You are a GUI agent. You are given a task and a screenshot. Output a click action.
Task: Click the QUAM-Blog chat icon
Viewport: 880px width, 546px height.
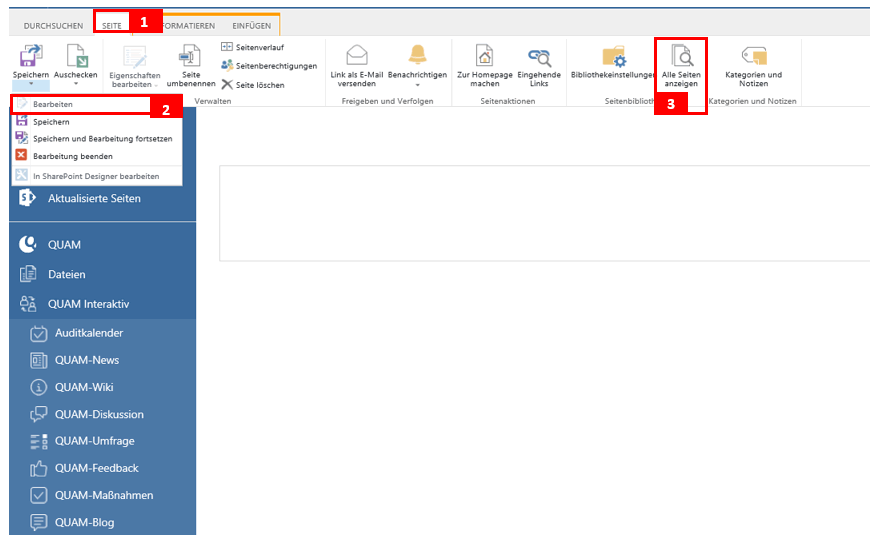pos(39,522)
